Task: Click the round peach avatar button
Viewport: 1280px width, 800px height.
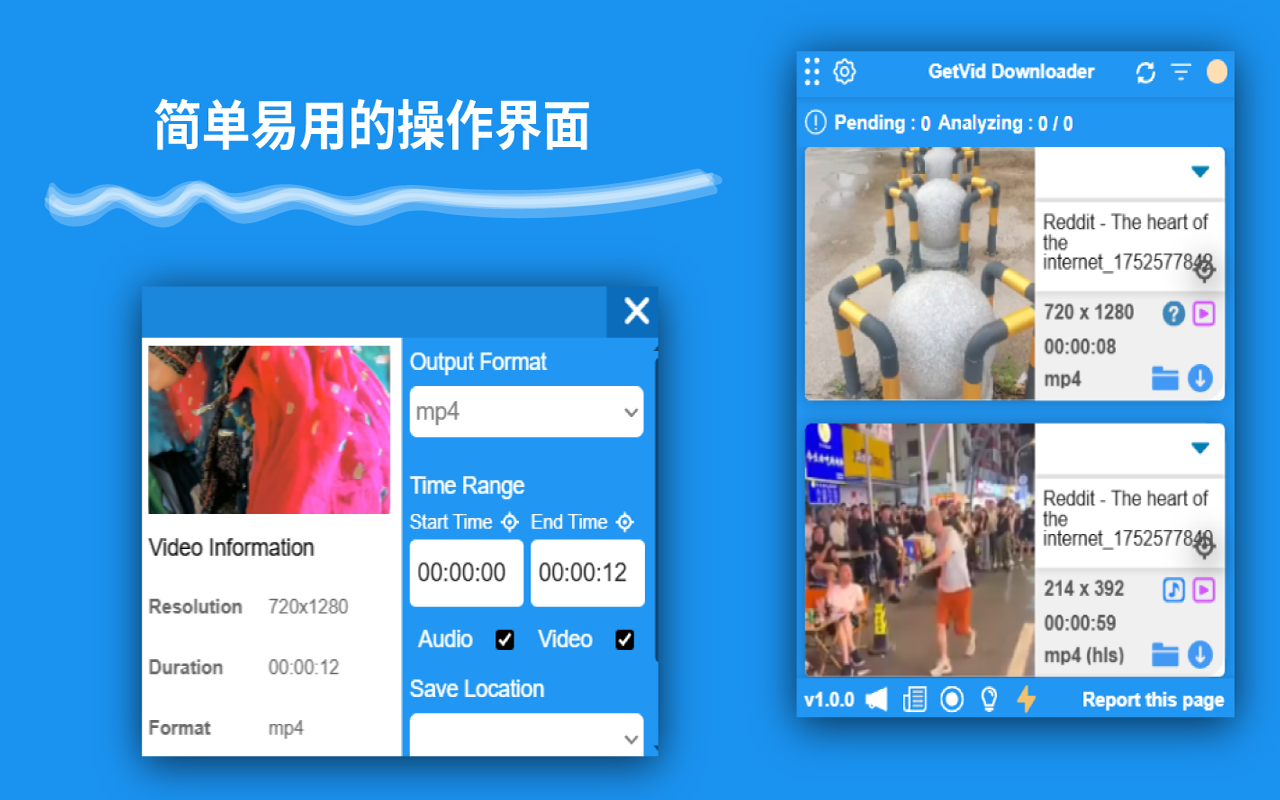Action: click(x=1217, y=71)
